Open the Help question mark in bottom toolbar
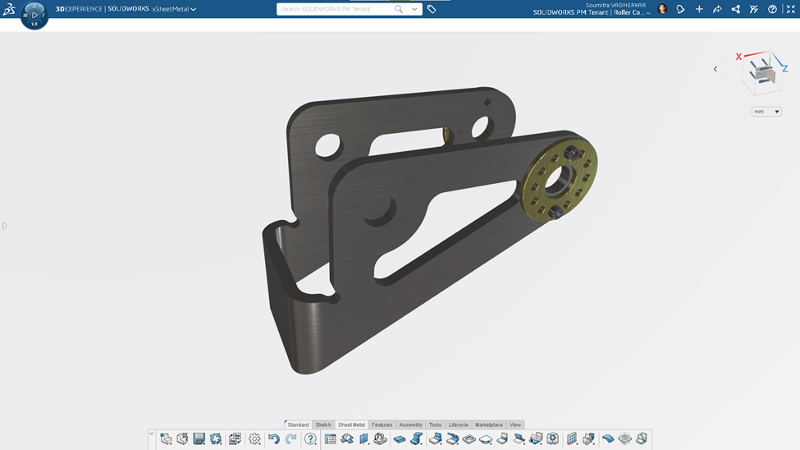Image resolution: width=800 pixels, height=450 pixels. (x=310, y=438)
